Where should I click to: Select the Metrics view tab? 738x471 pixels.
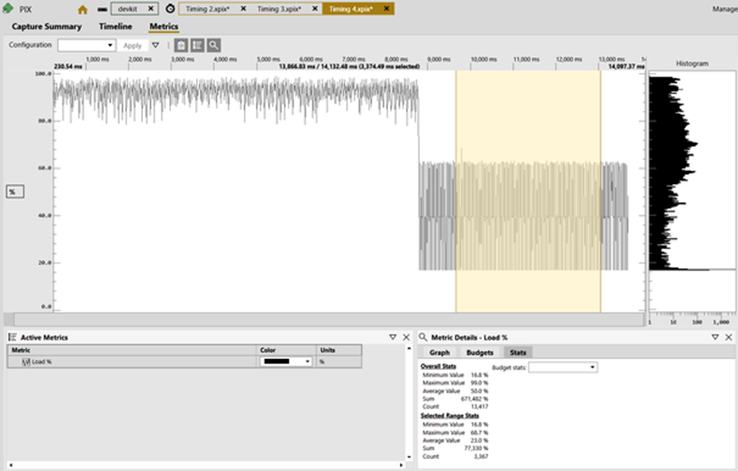pyautogui.click(x=164, y=27)
